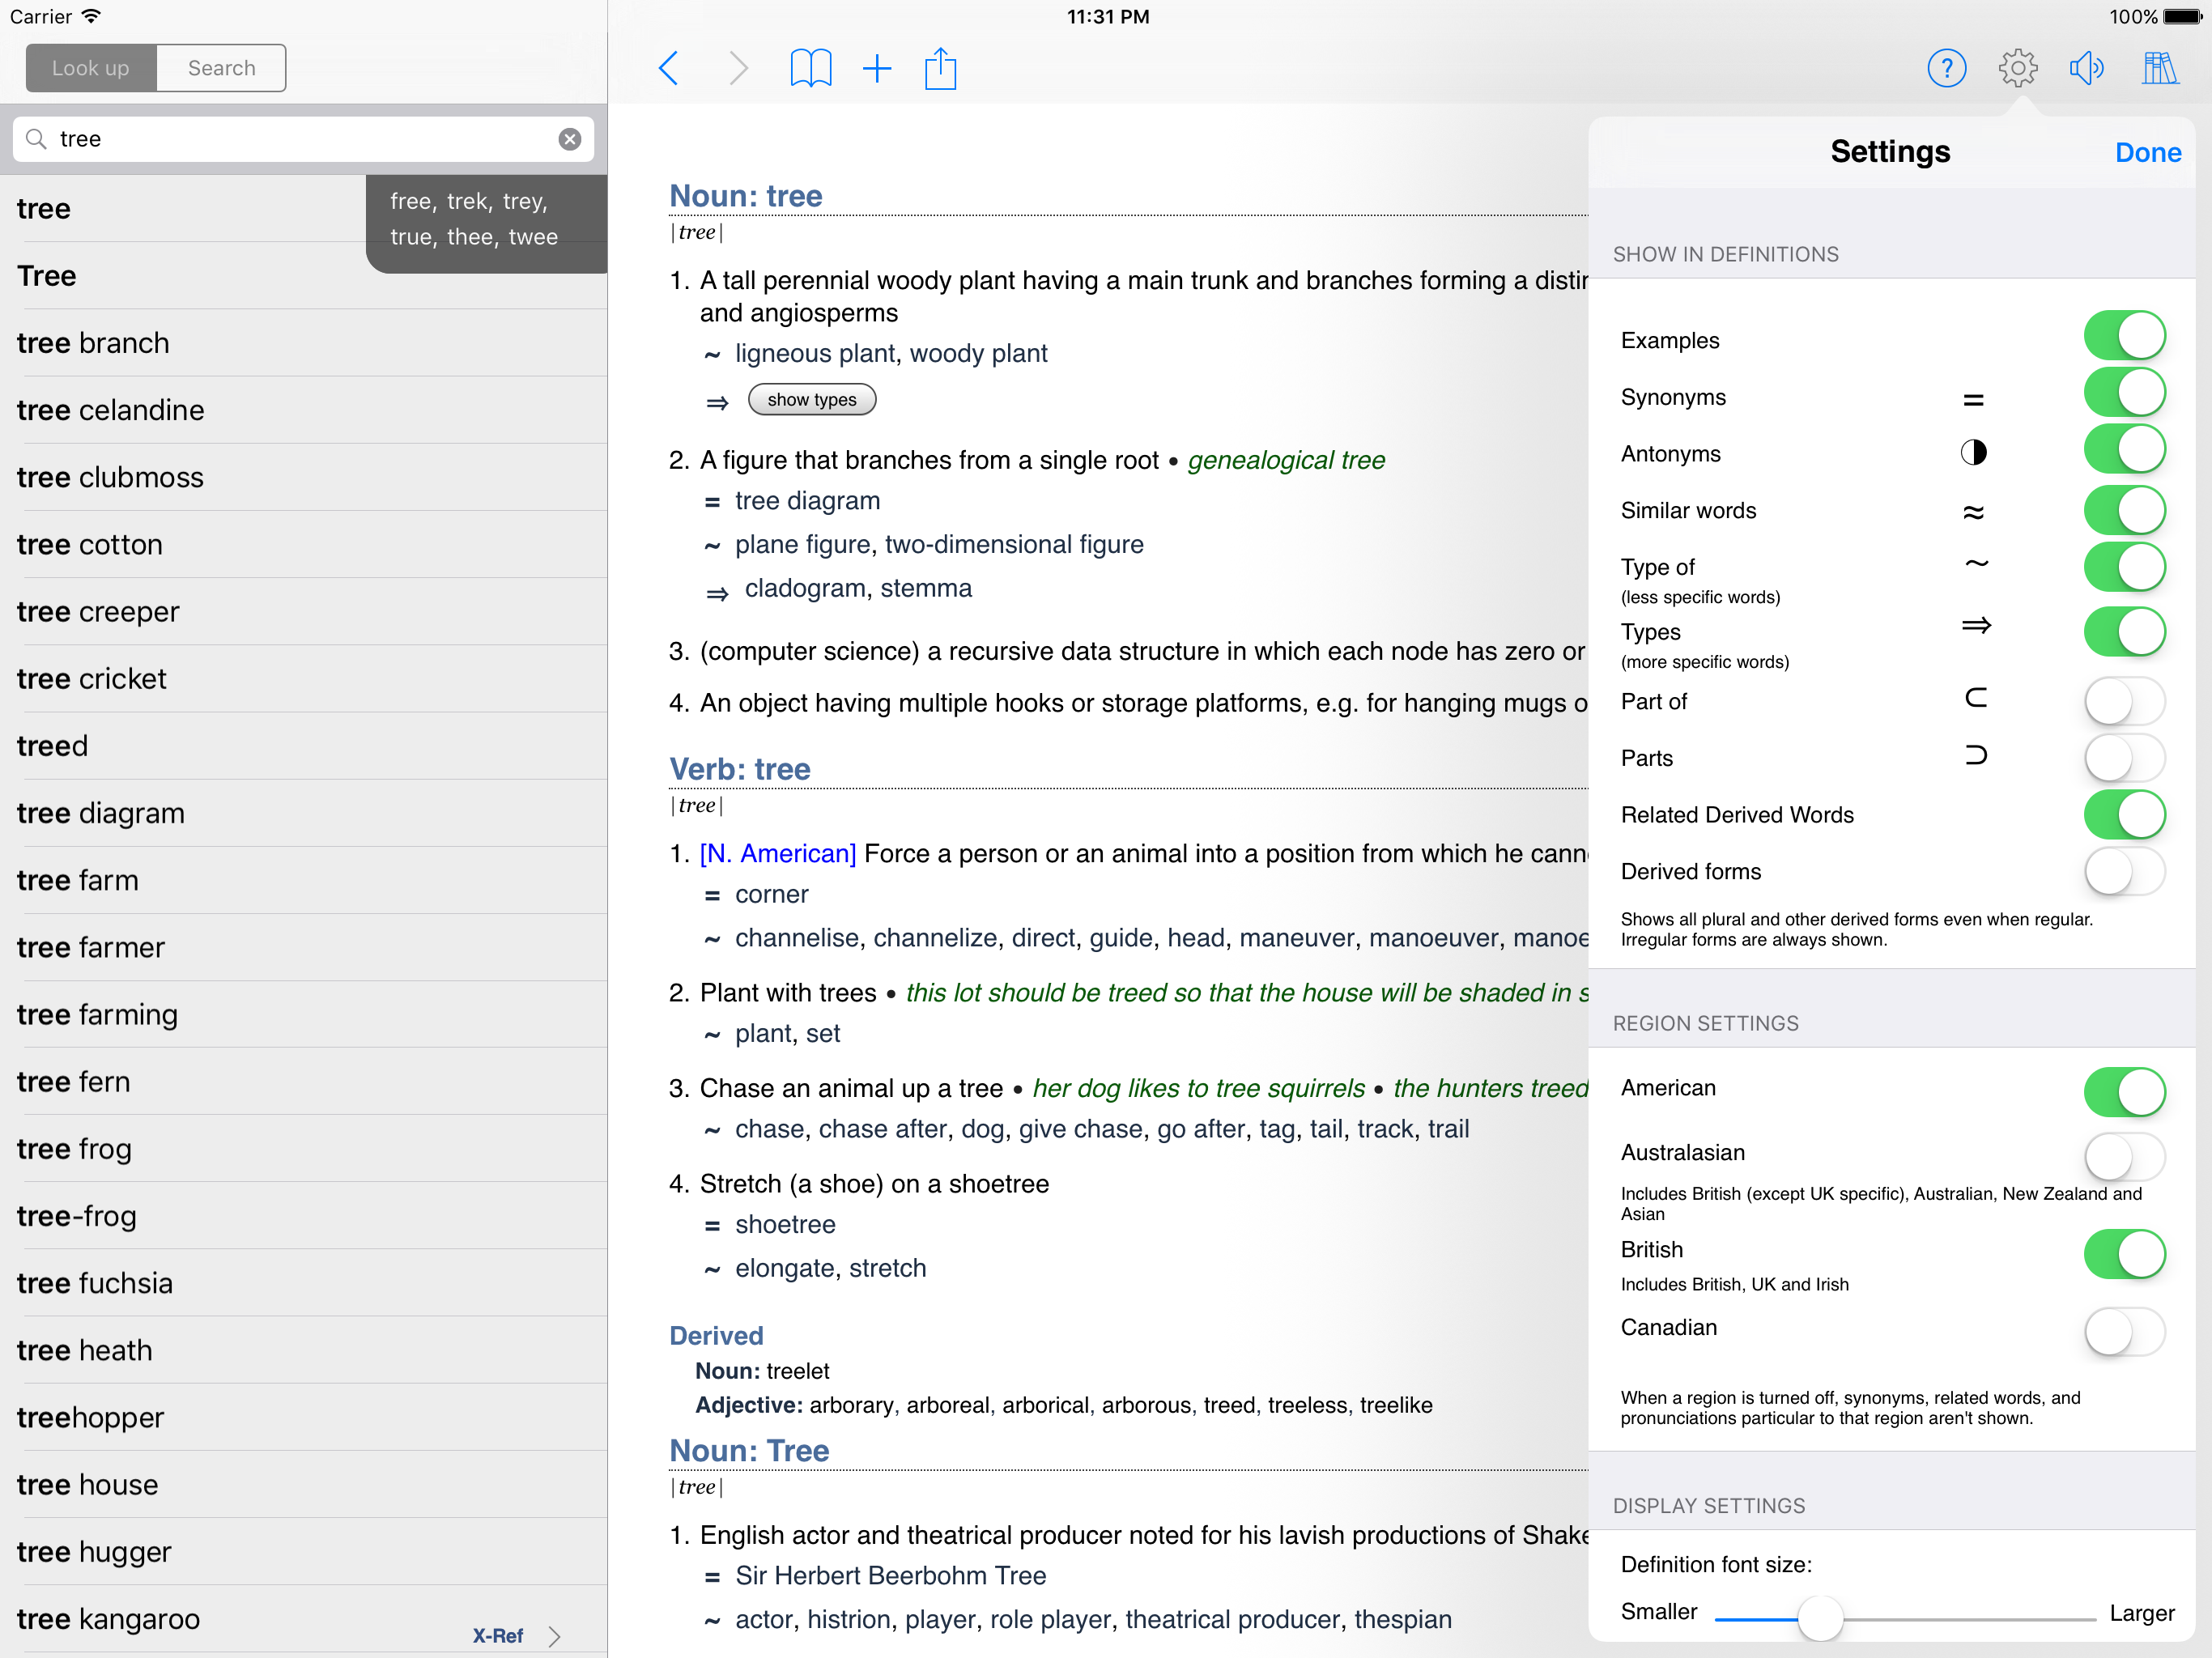
Task: Open the tree diagram synonym link
Action: coord(807,501)
